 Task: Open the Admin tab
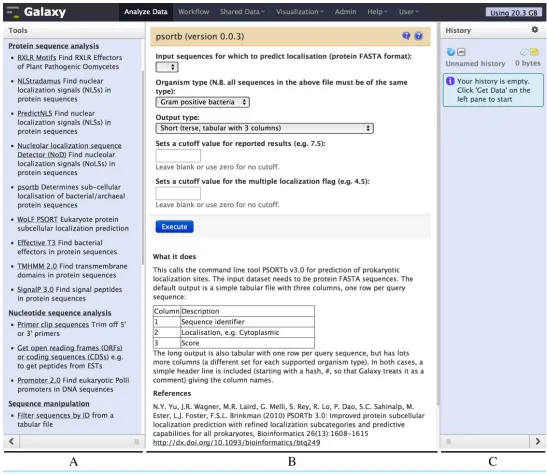(345, 12)
